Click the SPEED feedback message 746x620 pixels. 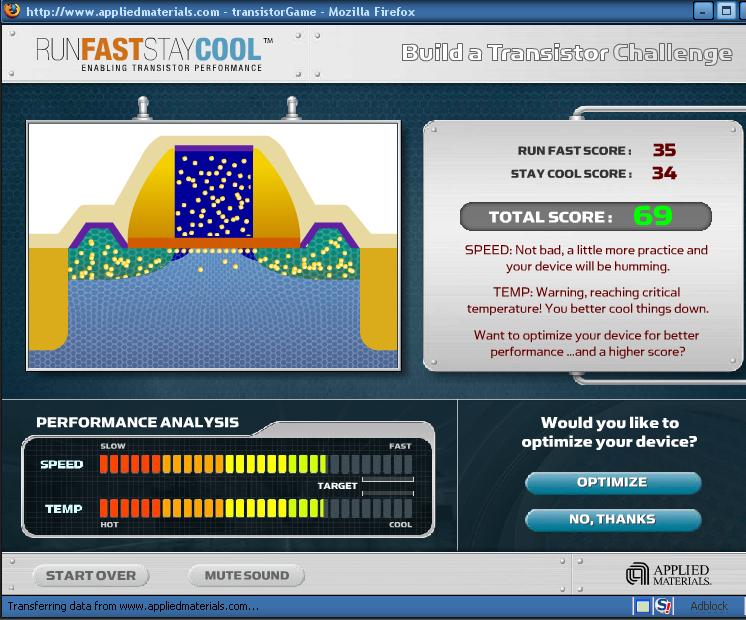click(x=586, y=258)
